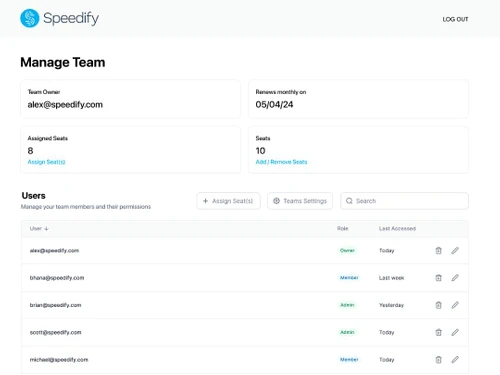
Task: Click the Admin badge for brian
Action: click(x=347, y=305)
